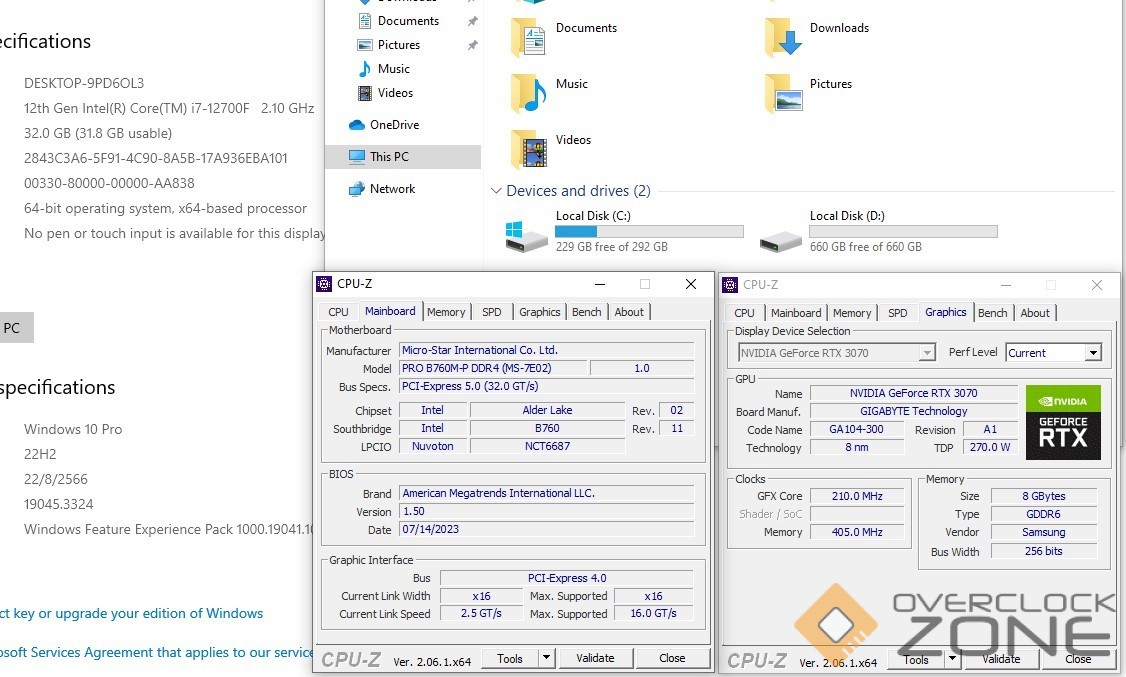Click Music note icon in navigation sidebar
This screenshot has height=677, width=1126.
tap(365, 69)
